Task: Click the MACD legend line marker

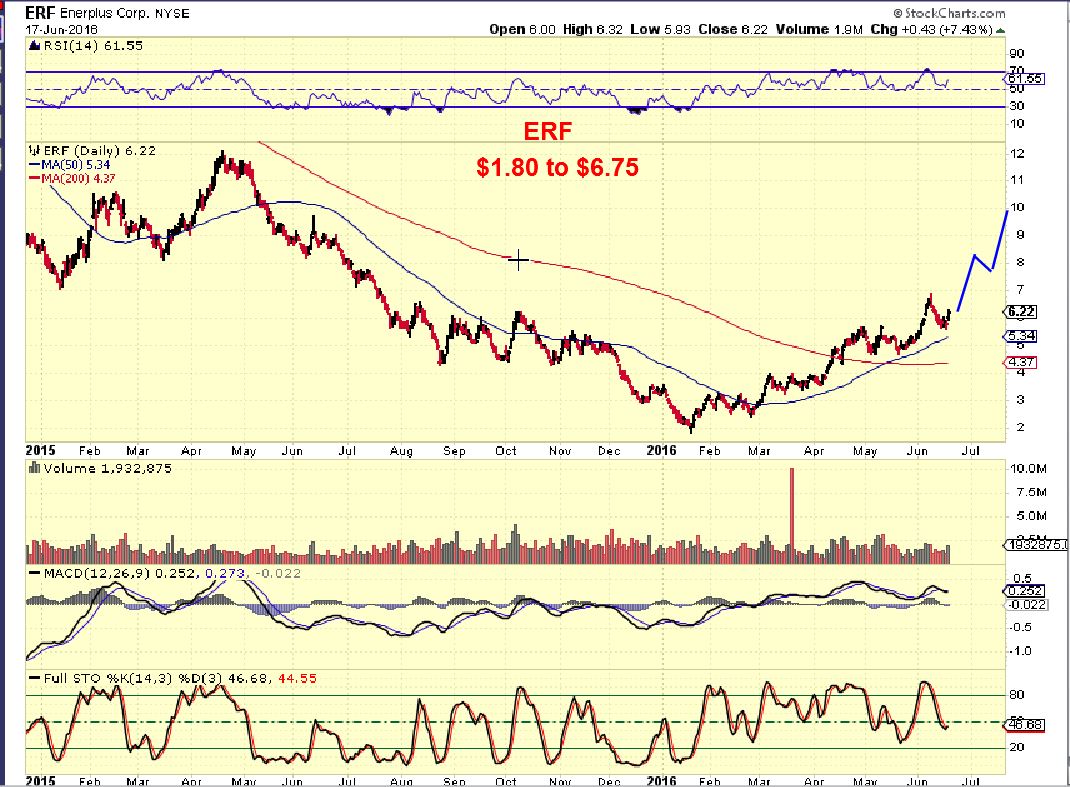Action: pos(34,573)
